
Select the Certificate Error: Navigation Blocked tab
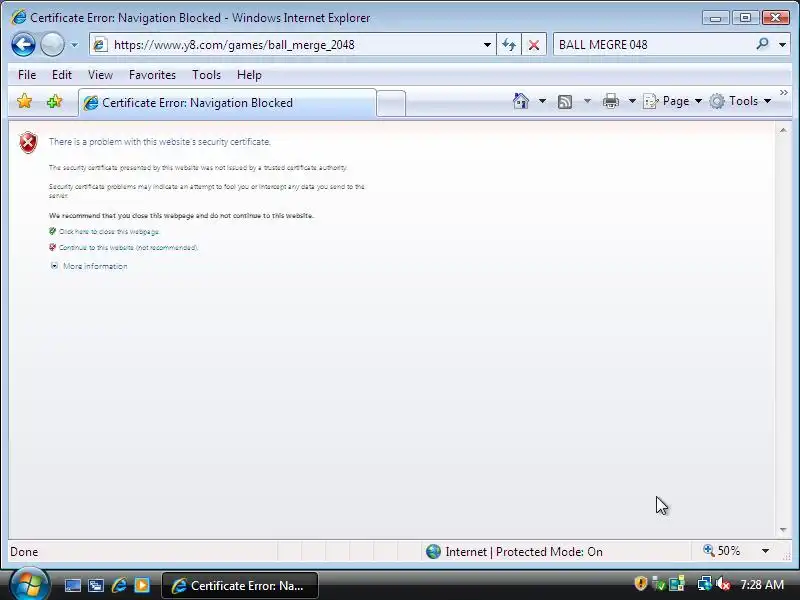pos(227,103)
